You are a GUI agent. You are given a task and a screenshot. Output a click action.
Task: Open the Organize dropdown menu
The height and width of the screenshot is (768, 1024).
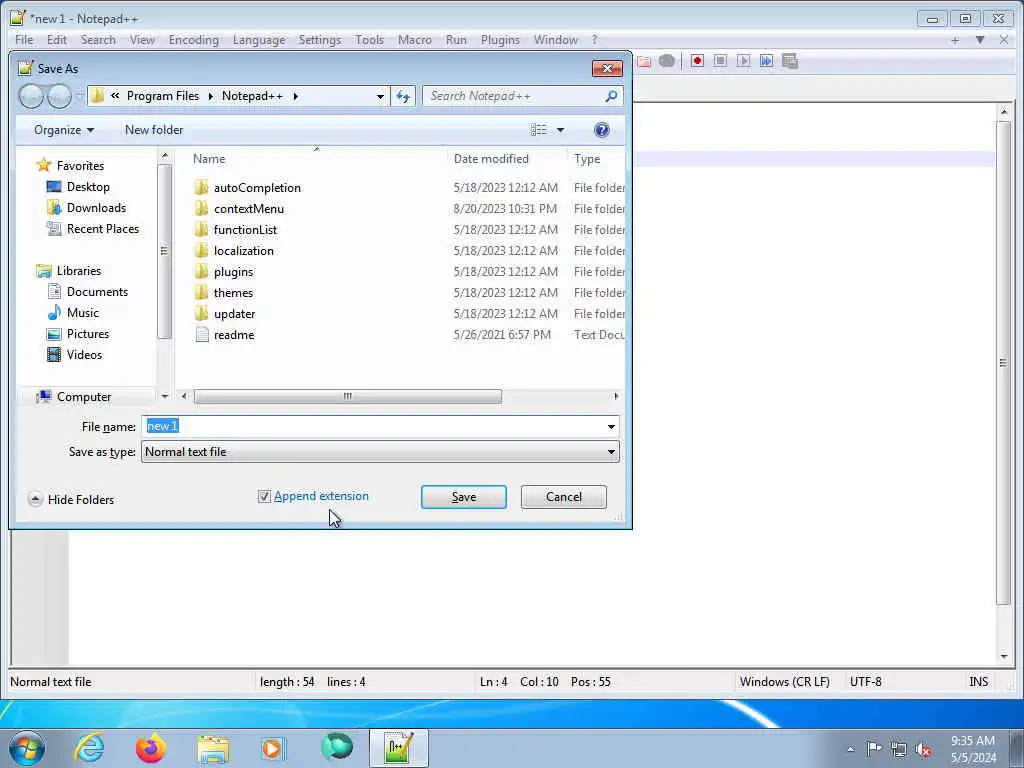click(64, 130)
